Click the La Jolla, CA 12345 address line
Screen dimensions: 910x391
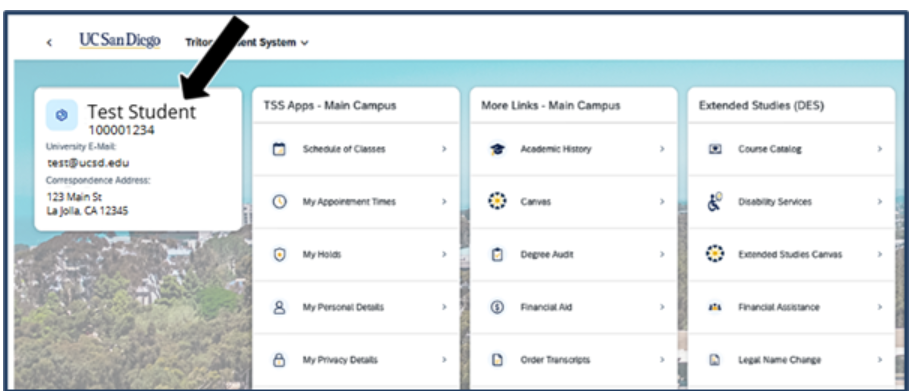pos(88,211)
